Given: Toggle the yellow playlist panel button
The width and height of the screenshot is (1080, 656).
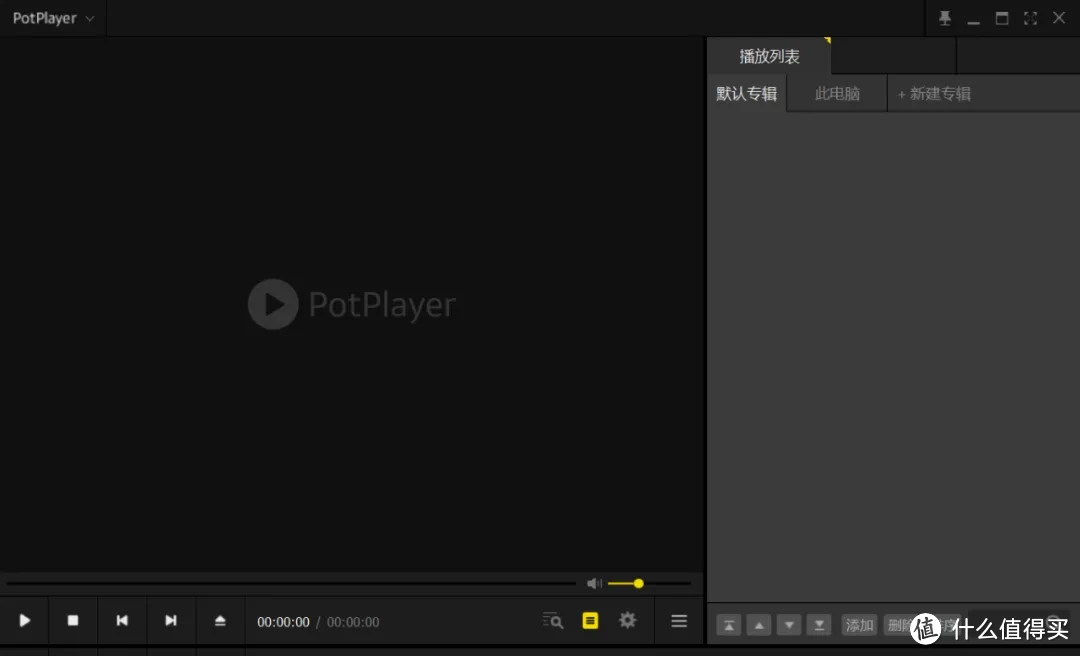Looking at the screenshot, I should point(590,621).
